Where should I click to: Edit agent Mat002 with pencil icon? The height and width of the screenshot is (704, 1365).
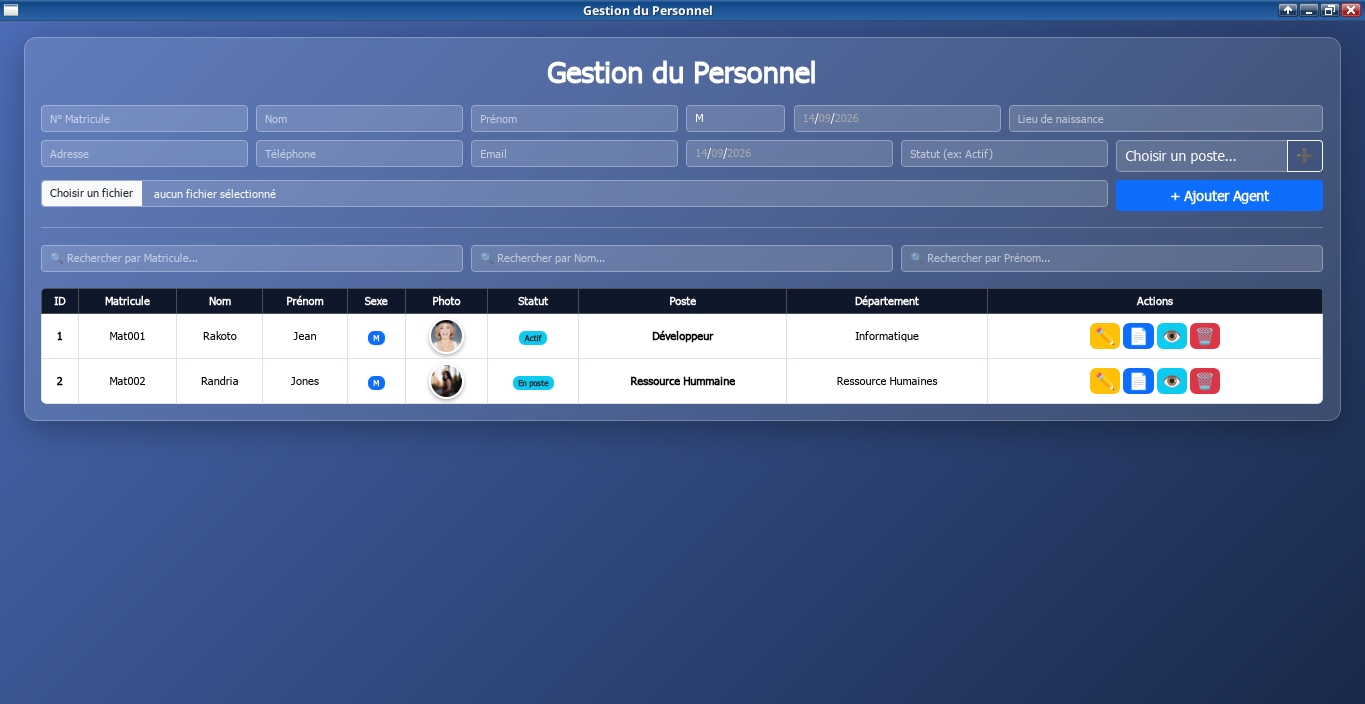click(x=1104, y=381)
